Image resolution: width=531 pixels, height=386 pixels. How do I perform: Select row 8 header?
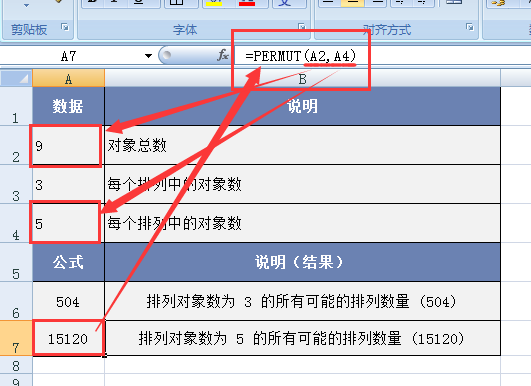point(16,365)
